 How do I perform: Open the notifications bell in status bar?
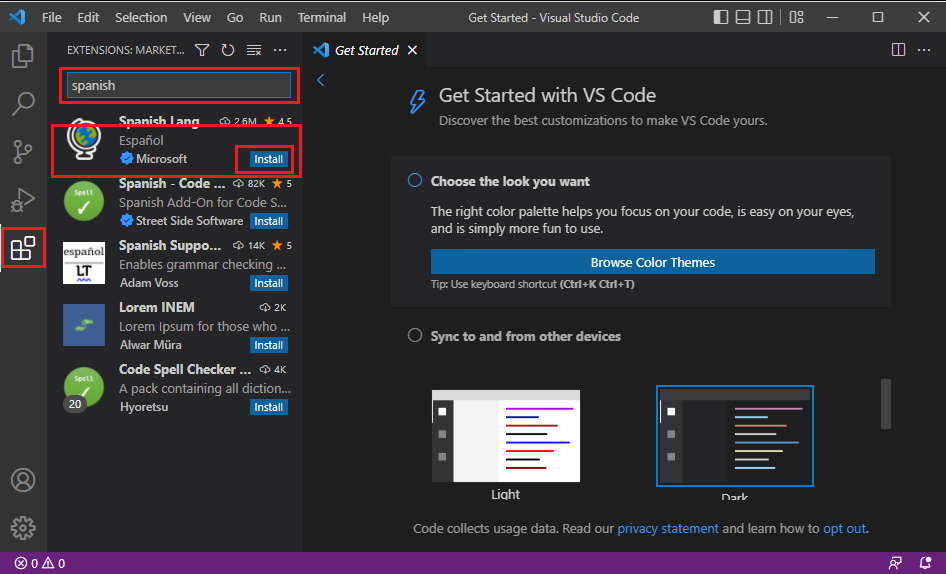coord(925,563)
